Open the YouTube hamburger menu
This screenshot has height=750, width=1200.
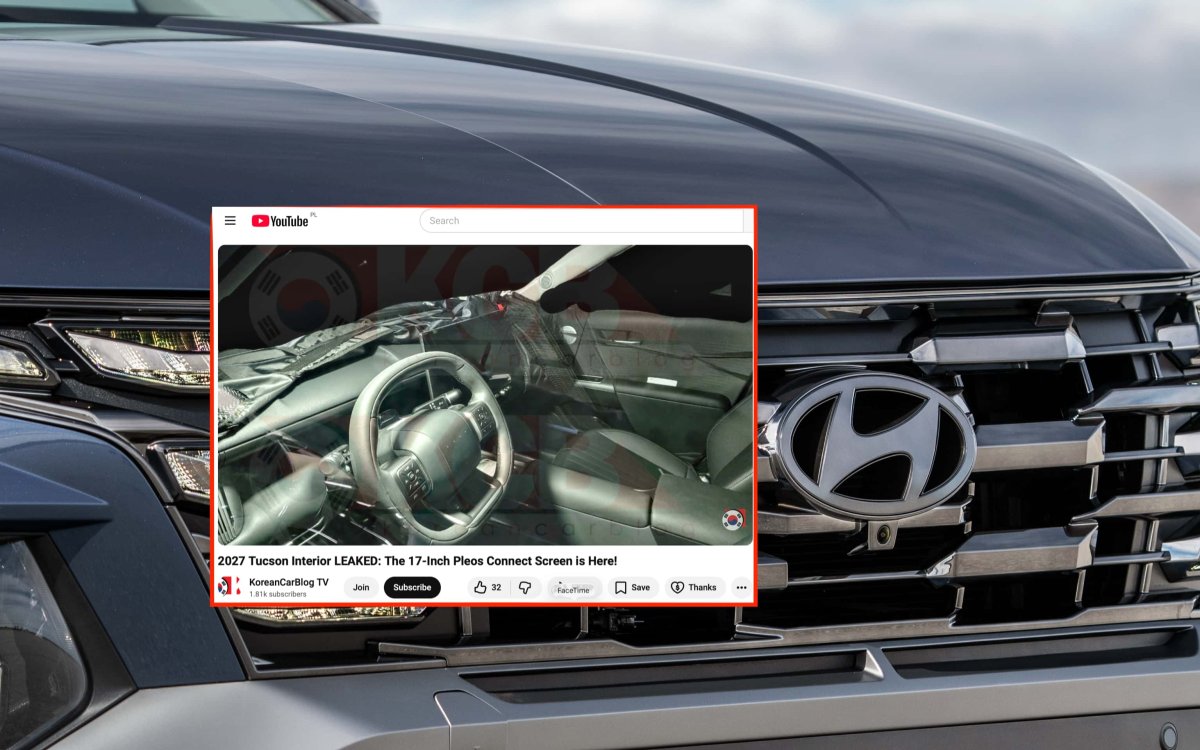click(230, 221)
